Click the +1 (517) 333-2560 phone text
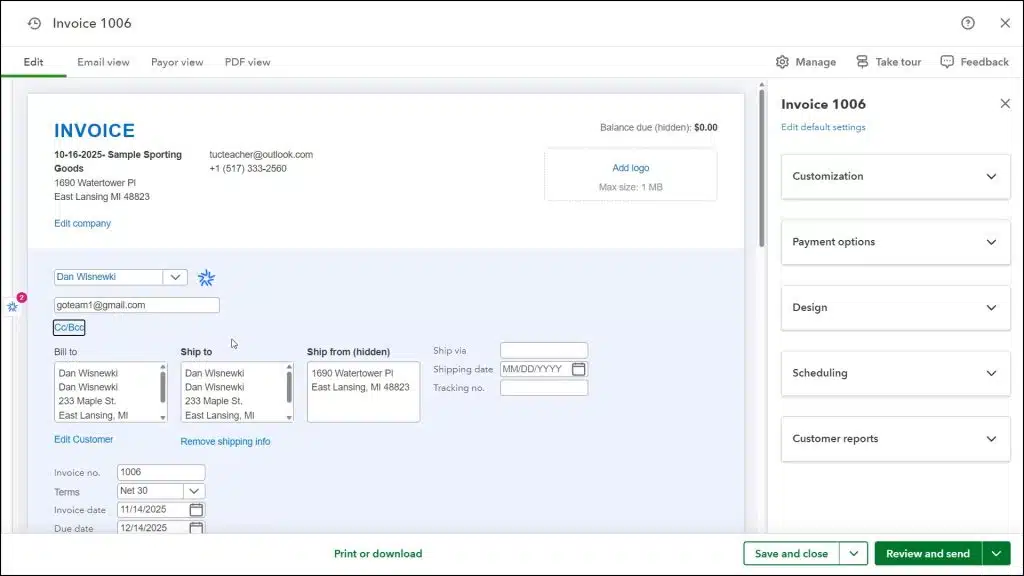 pyautogui.click(x=248, y=168)
